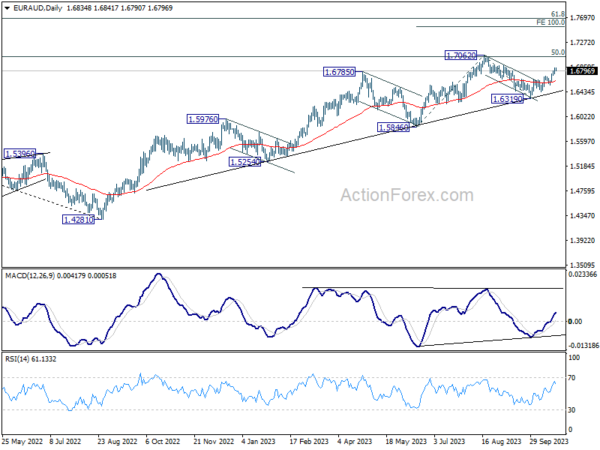
Task: Click the 16 Aug 2023 date label
Action: pyautogui.click(x=501, y=442)
